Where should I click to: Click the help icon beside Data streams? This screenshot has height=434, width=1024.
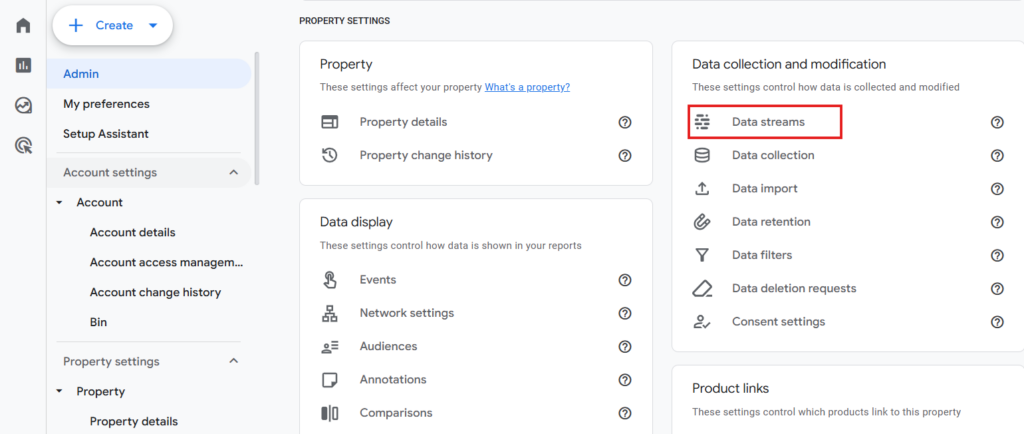(x=997, y=122)
